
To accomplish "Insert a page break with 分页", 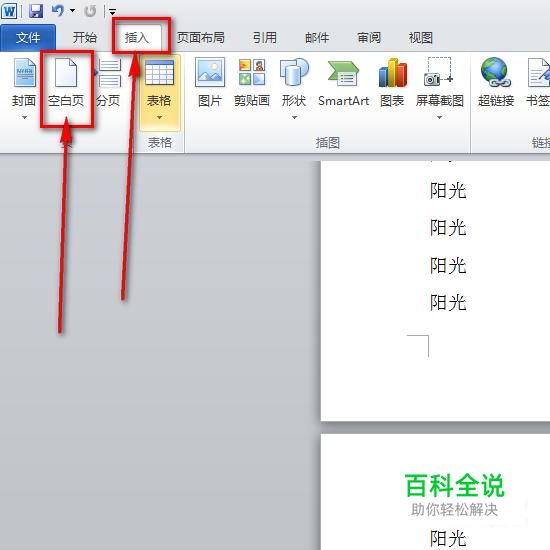I will [109, 83].
